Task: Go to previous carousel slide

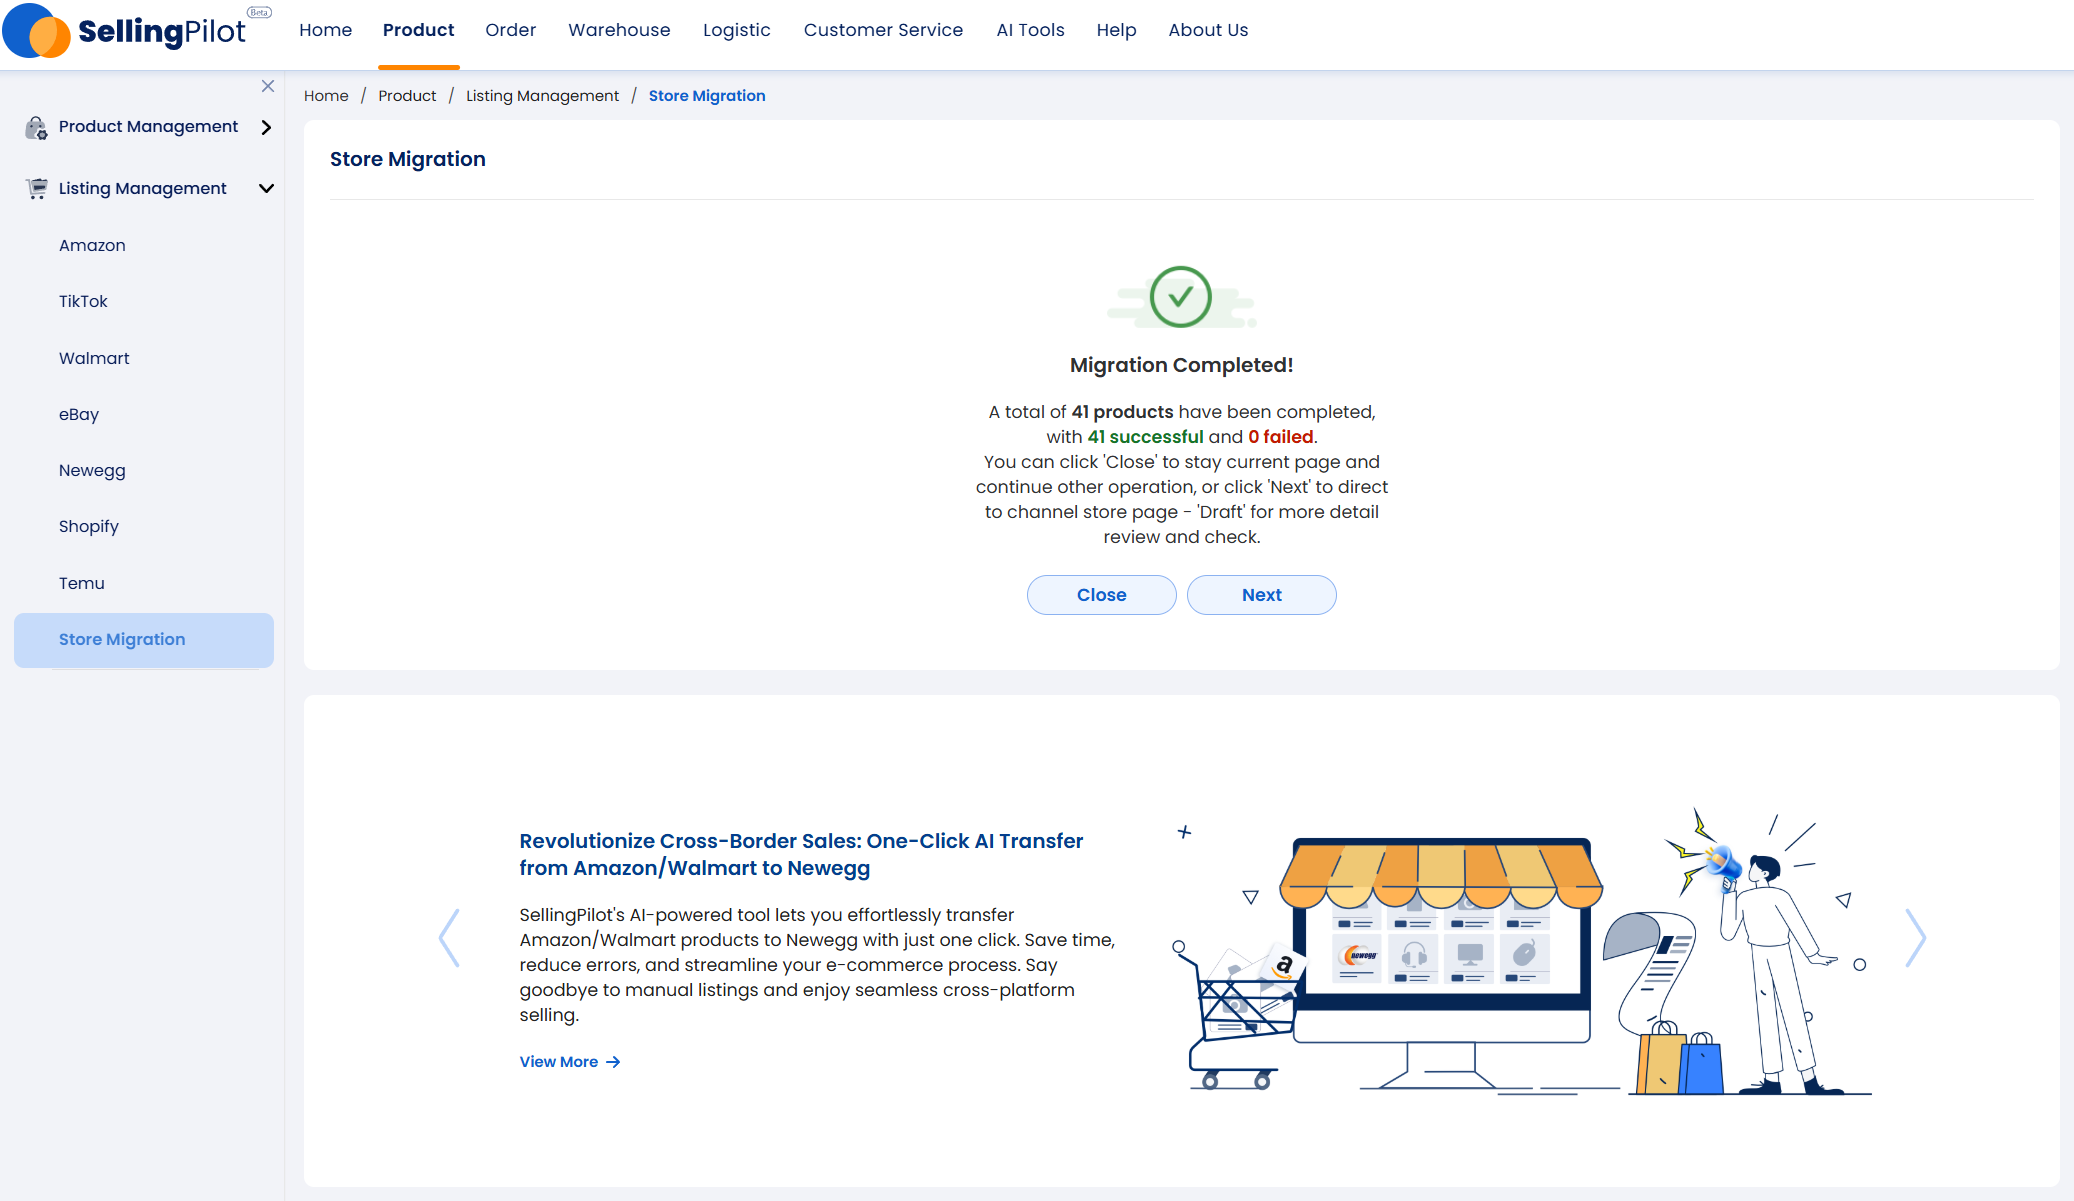Action: coord(450,938)
